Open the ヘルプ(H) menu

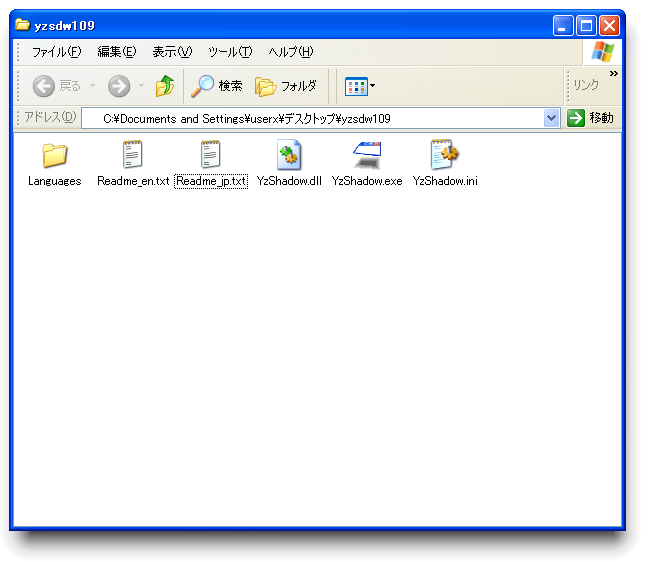tap(291, 52)
